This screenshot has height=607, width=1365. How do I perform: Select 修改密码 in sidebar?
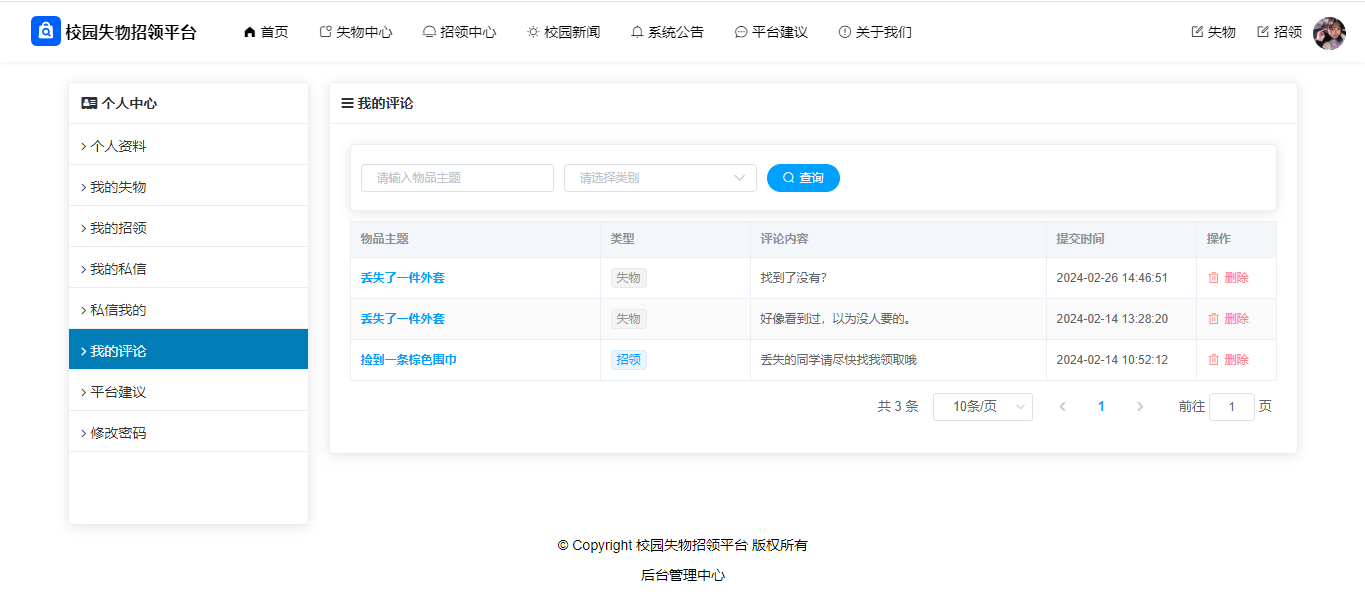click(x=188, y=433)
